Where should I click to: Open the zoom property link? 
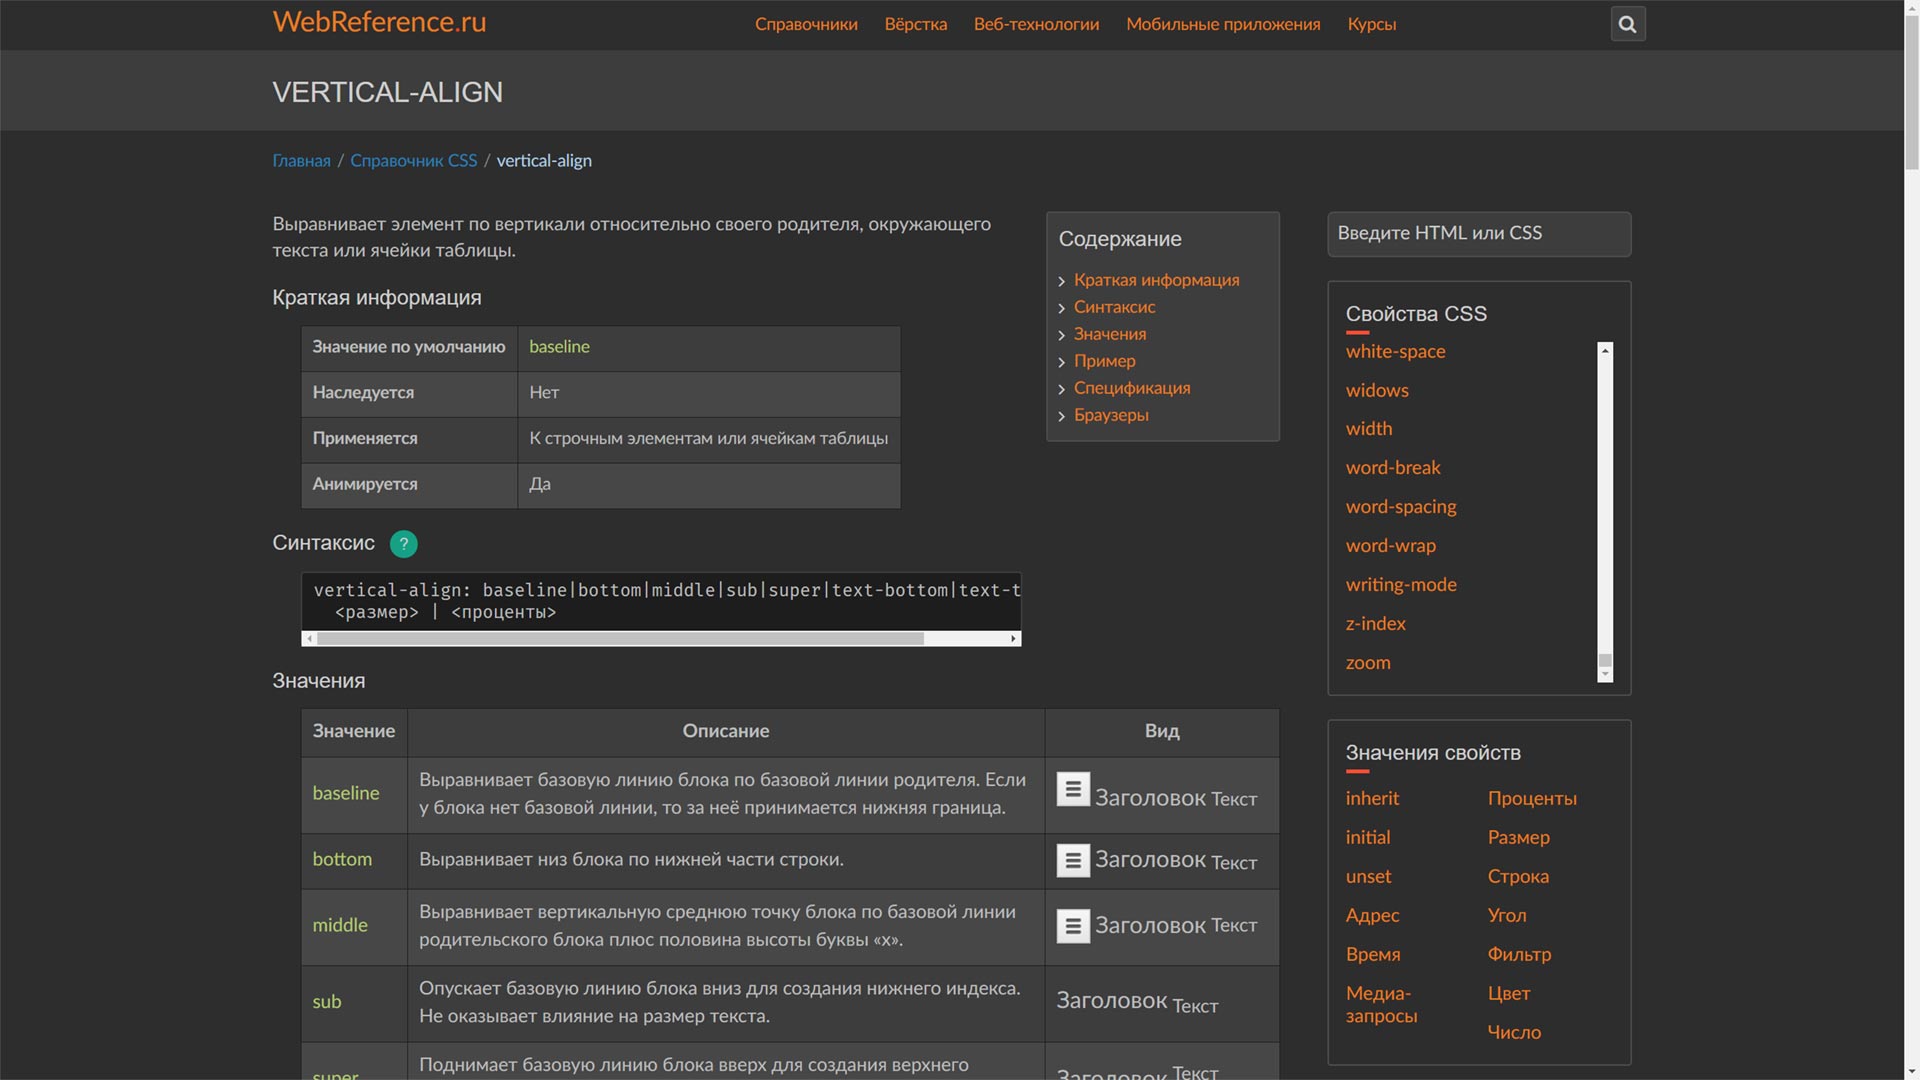[1368, 663]
